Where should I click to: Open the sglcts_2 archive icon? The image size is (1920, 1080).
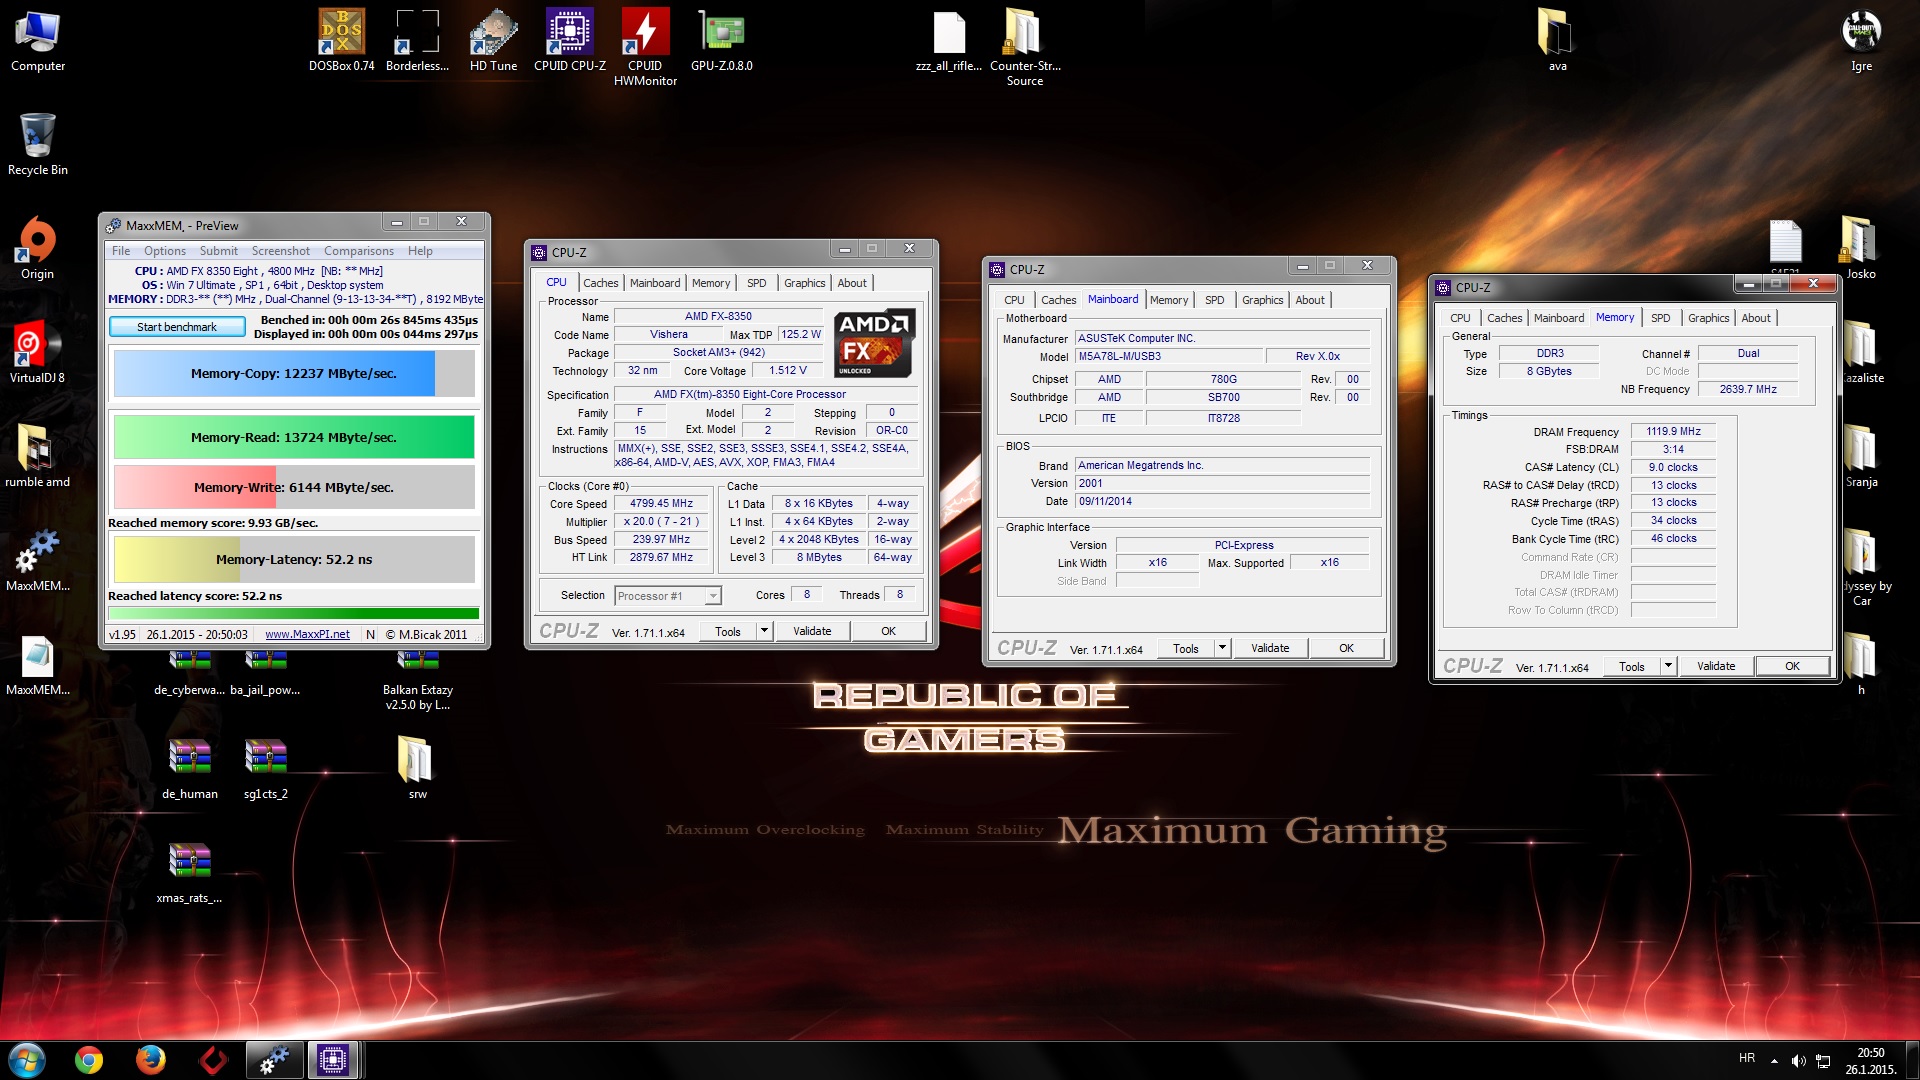coord(266,769)
